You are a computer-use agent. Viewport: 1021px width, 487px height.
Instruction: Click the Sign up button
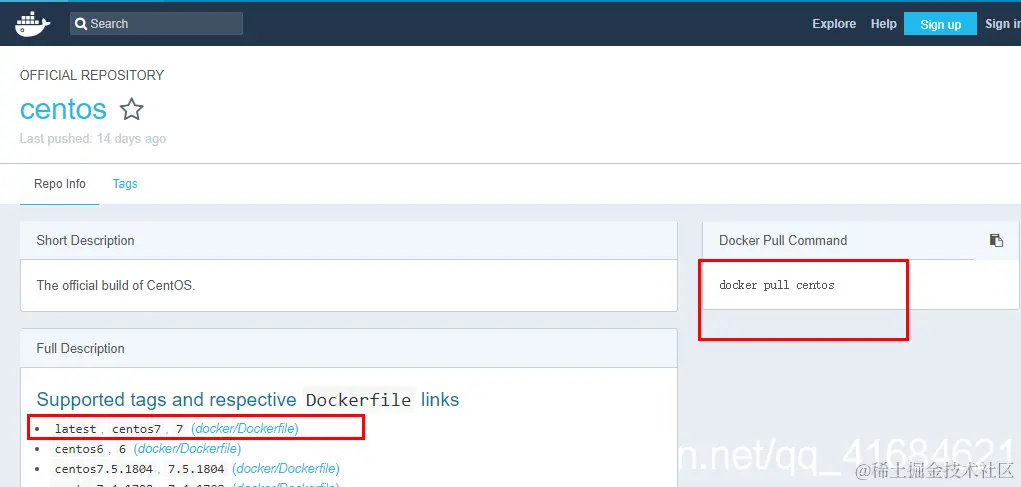pos(940,24)
